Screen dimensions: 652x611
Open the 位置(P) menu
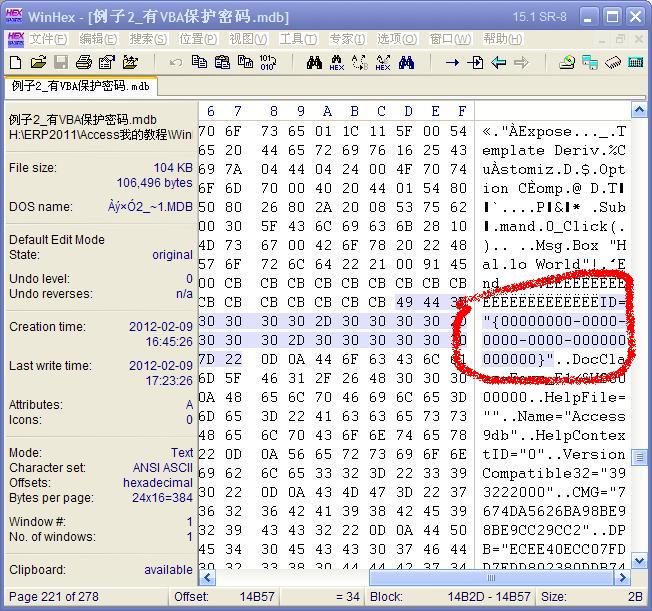tap(198, 39)
